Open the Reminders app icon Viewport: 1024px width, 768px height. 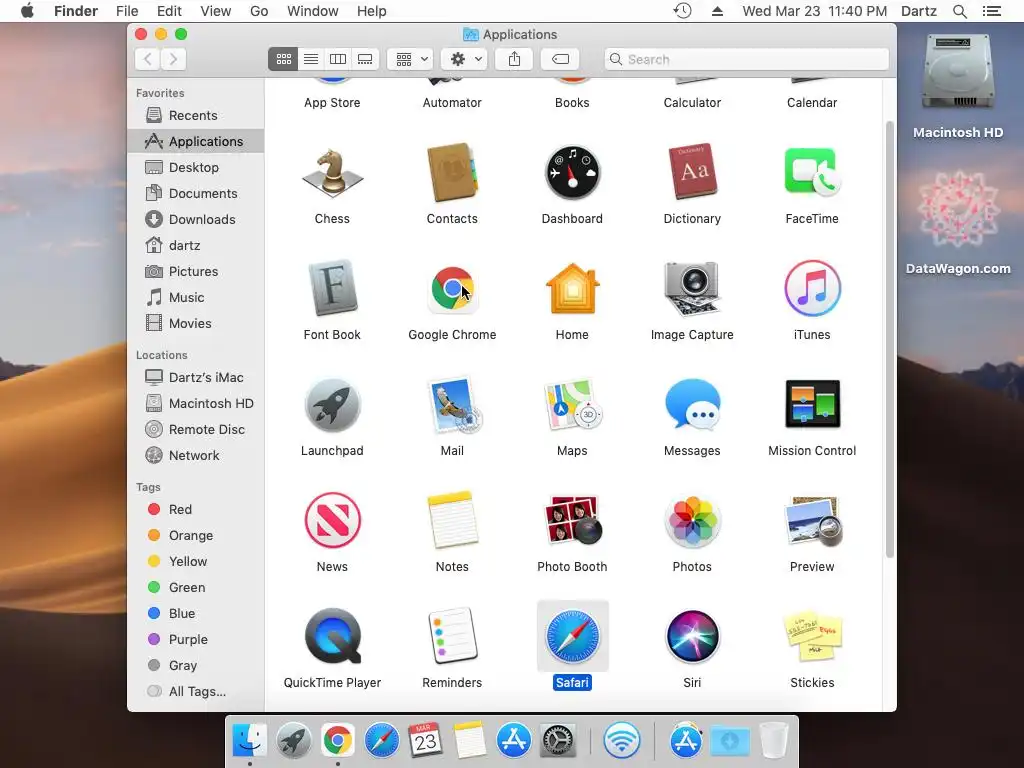pos(452,636)
